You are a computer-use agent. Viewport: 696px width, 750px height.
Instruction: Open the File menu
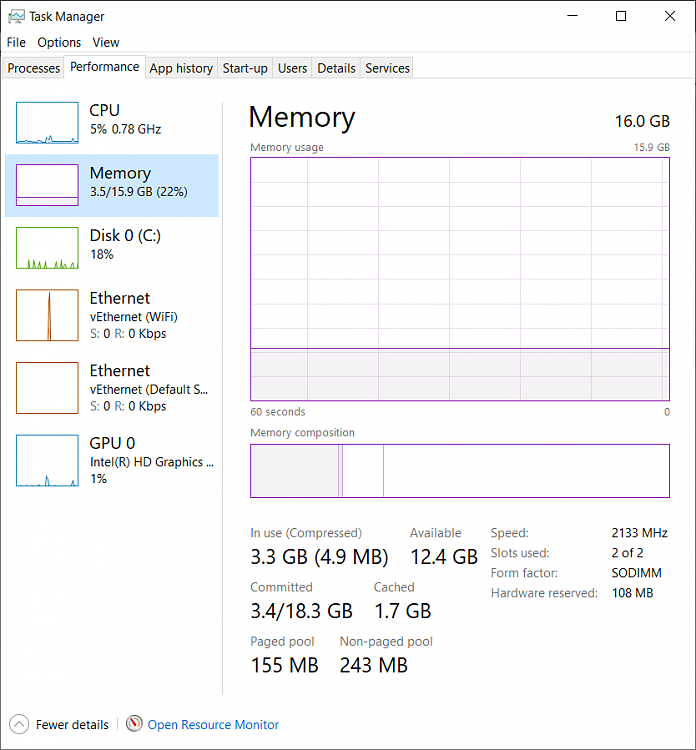tap(16, 43)
